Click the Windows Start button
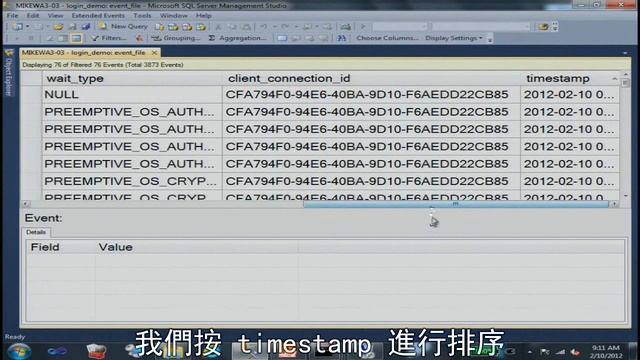The image size is (640, 360). [19, 351]
